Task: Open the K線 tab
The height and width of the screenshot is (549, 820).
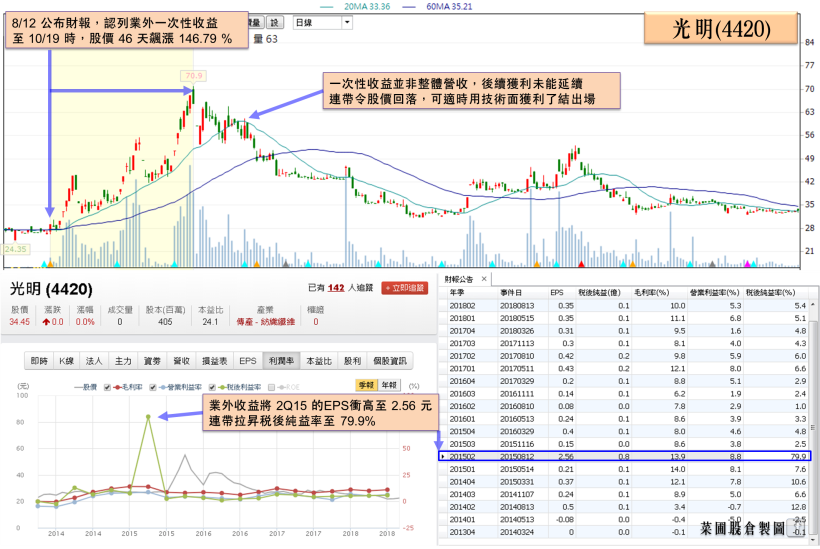Action: (66, 361)
